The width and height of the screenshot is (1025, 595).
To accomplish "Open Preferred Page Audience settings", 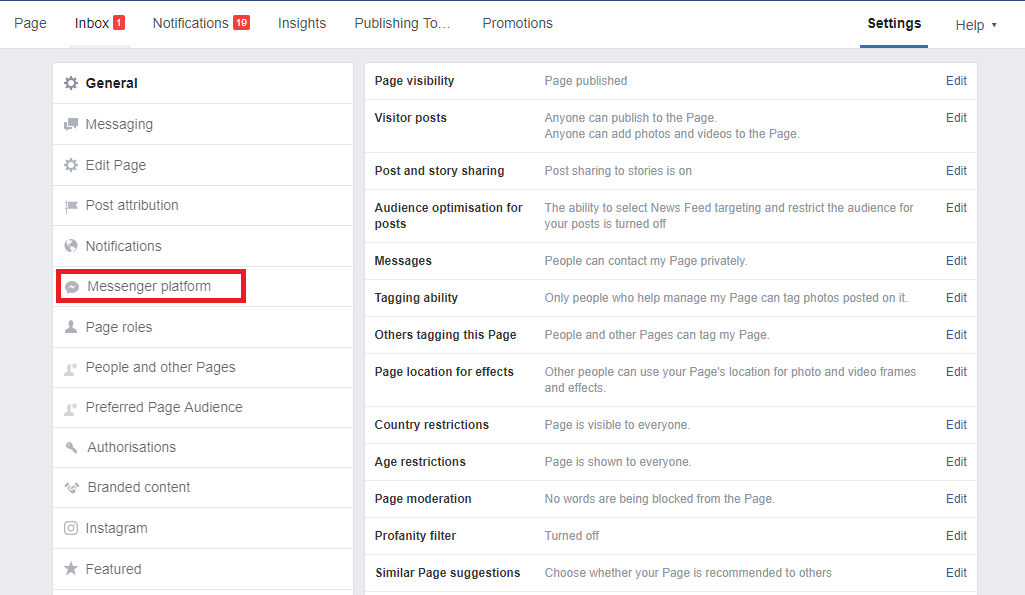I will pyautogui.click(x=164, y=407).
